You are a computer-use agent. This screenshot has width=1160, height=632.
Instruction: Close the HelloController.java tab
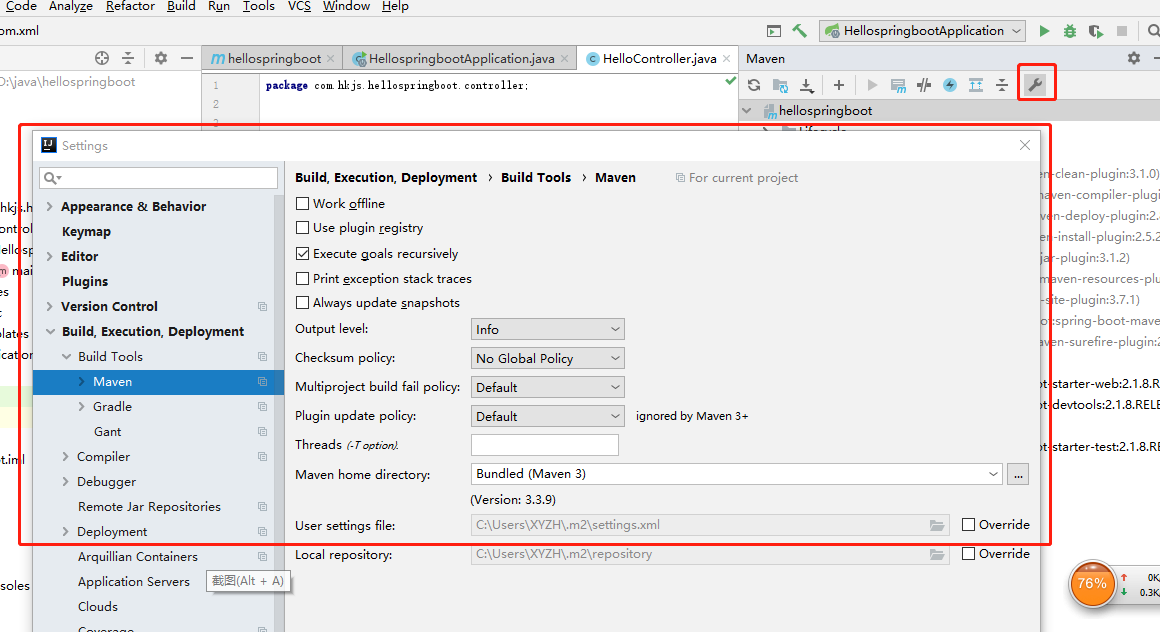(x=726, y=58)
